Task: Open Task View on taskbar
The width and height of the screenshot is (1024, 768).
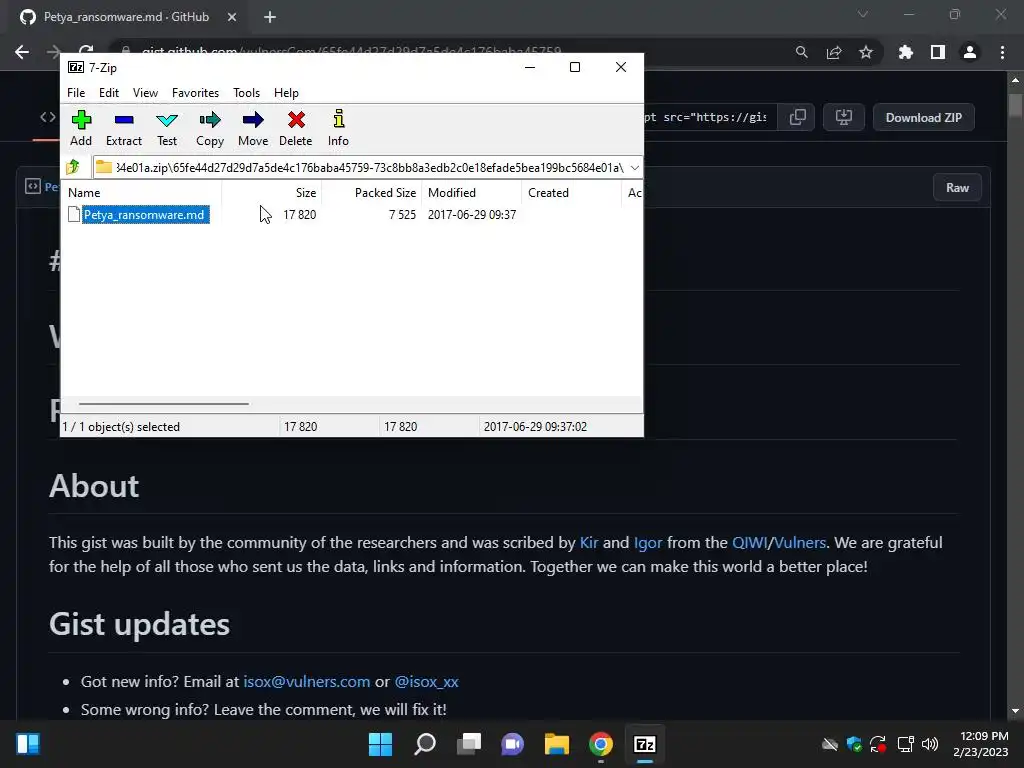Action: (x=469, y=744)
